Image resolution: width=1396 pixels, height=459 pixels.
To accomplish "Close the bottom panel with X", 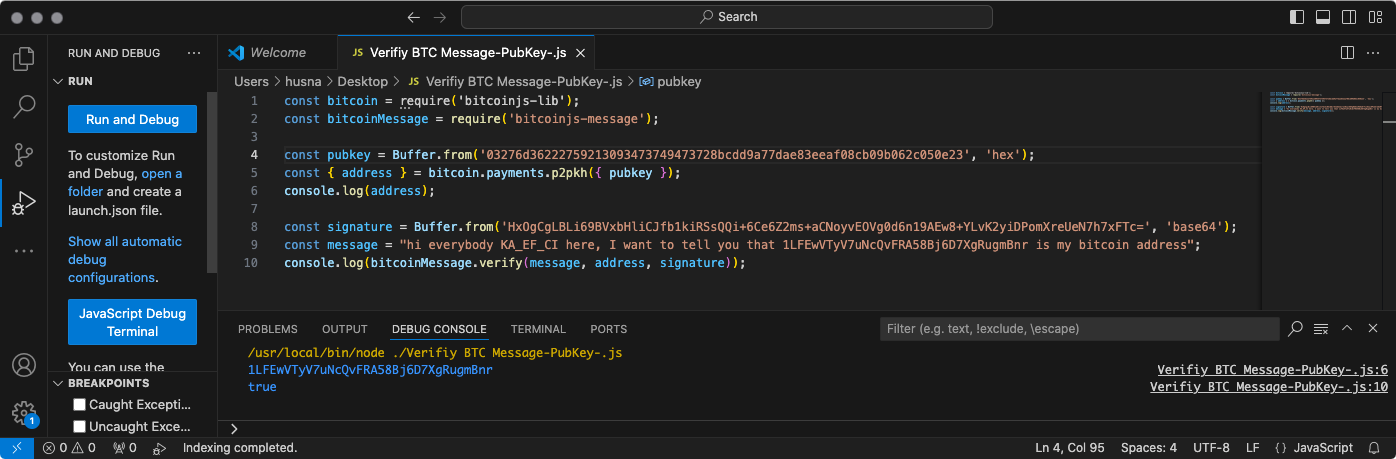I will tap(1373, 328).
